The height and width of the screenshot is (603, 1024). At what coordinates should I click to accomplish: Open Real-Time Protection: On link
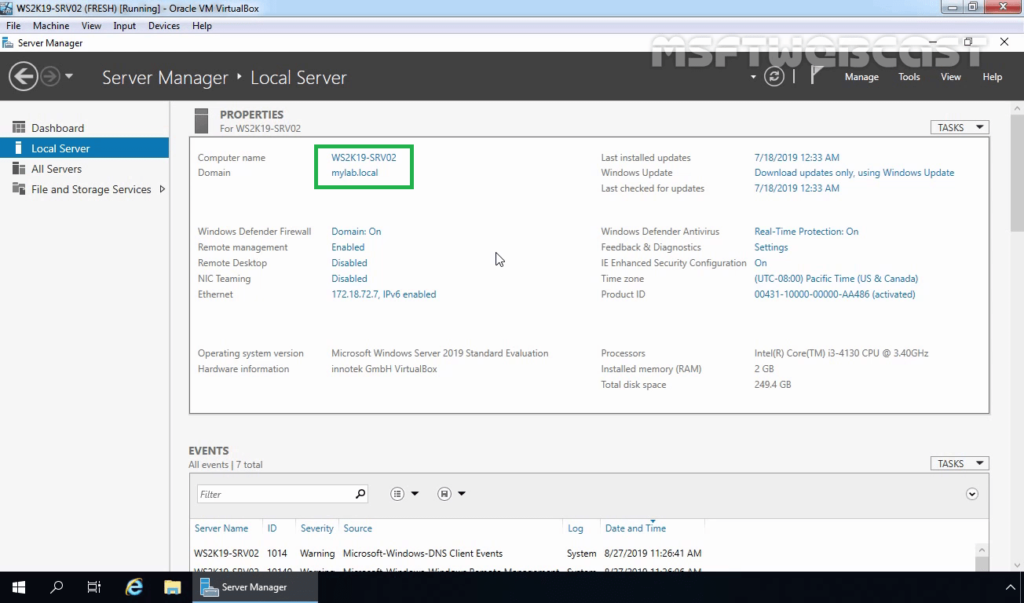click(806, 231)
